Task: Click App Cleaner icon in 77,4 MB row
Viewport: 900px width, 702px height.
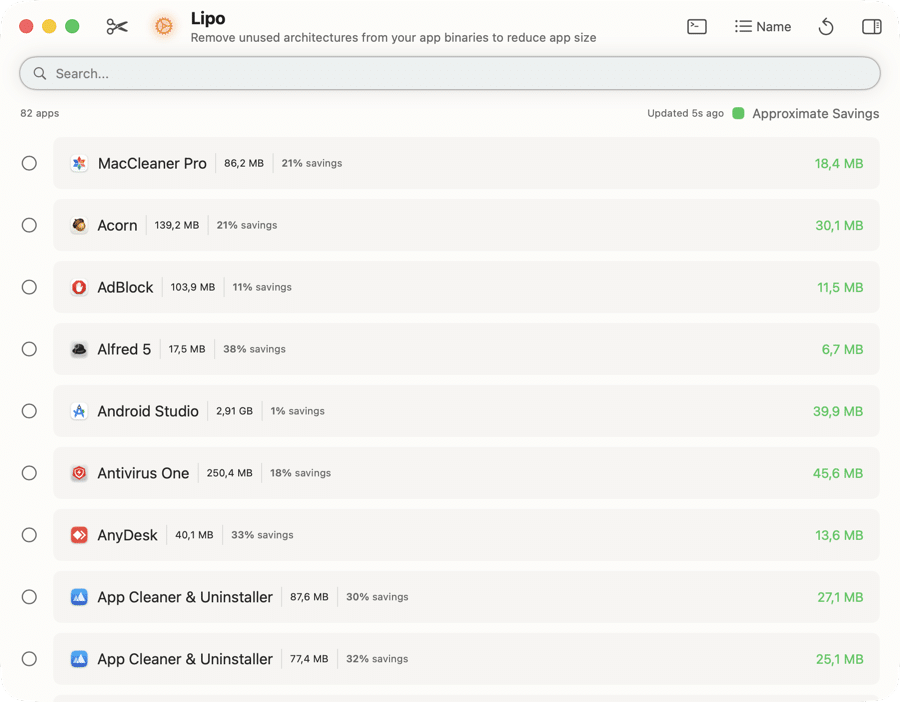Action: pos(79,659)
